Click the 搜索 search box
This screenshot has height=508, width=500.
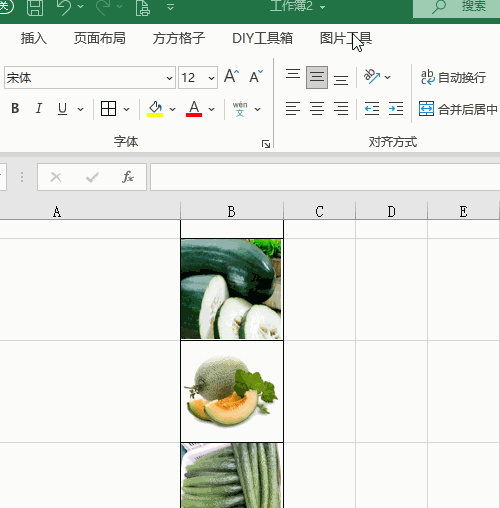(x=457, y=8)
